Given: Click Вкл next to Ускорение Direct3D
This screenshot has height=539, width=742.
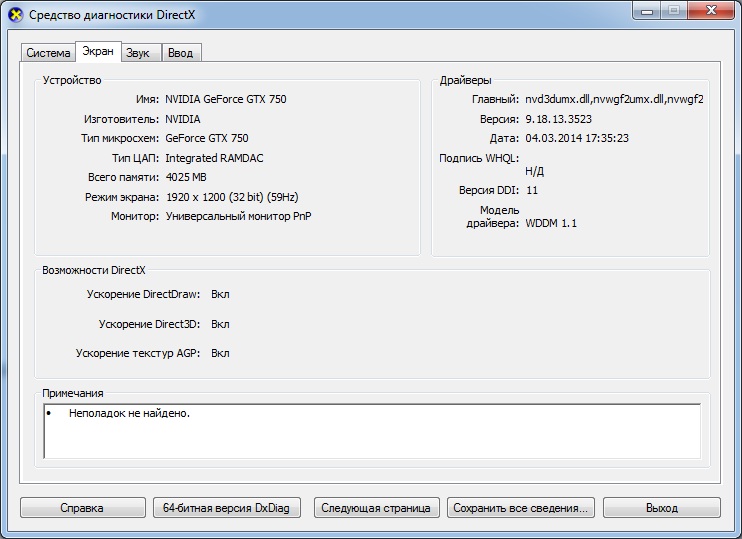Looking at the screenshot, I should click(220, 324).
